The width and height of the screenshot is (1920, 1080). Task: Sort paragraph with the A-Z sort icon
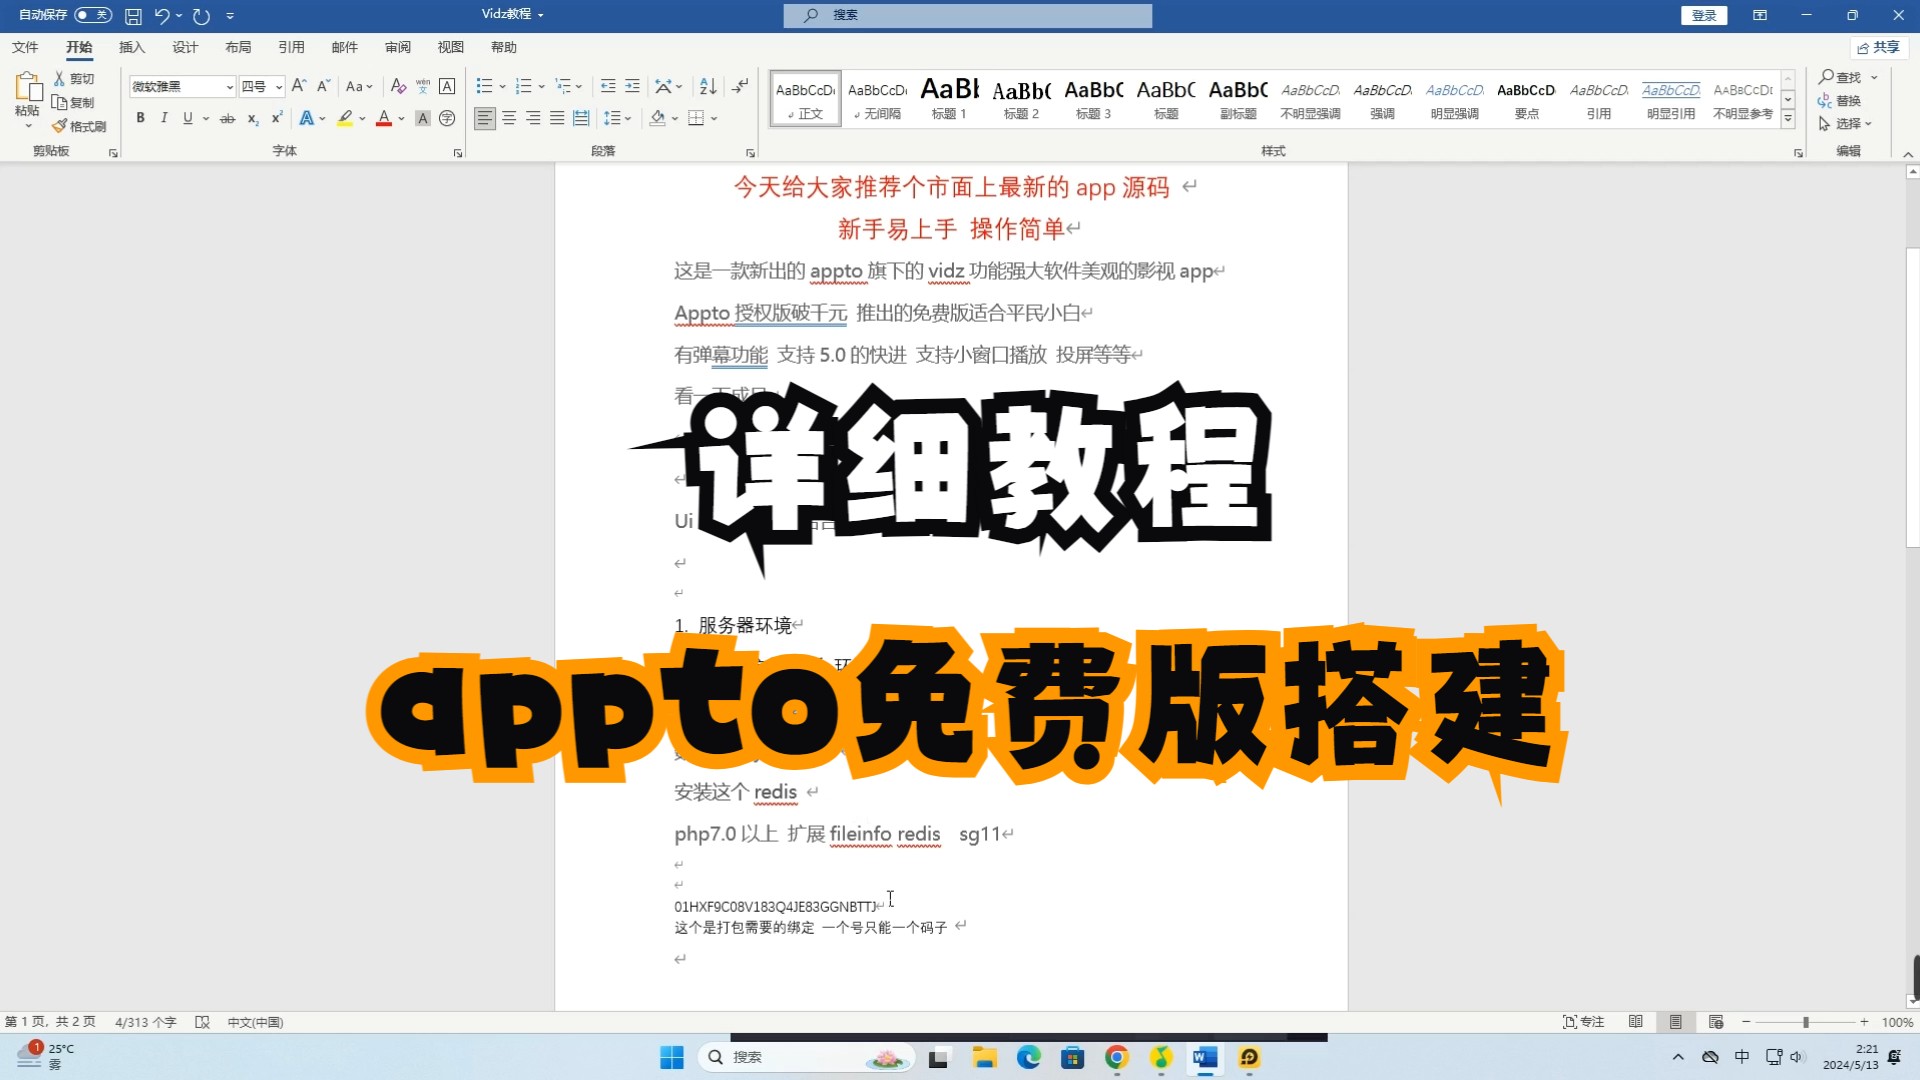708,86
